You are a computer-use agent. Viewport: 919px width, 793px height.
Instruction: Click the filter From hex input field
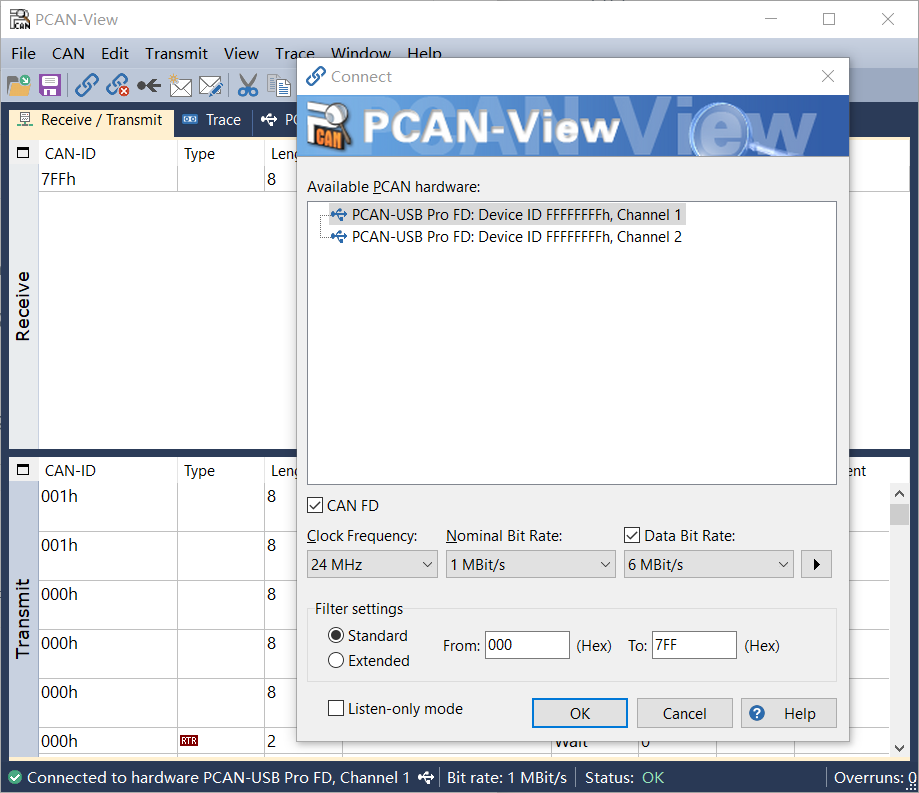point(527,645)
